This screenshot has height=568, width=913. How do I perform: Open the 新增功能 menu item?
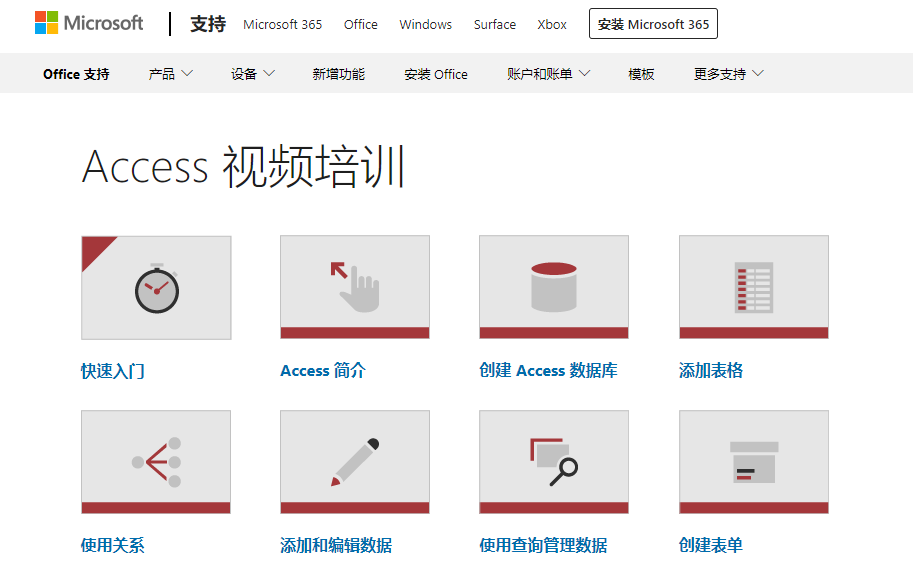tap(338, 74)
